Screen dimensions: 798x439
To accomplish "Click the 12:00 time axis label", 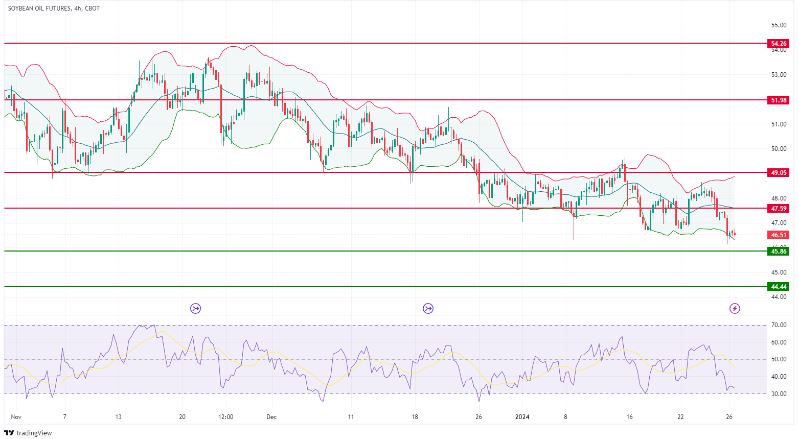I will [223, 414].
